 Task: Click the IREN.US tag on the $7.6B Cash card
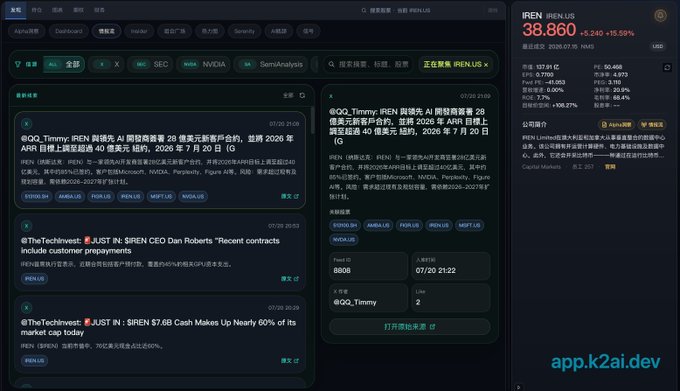coord(34,361)
